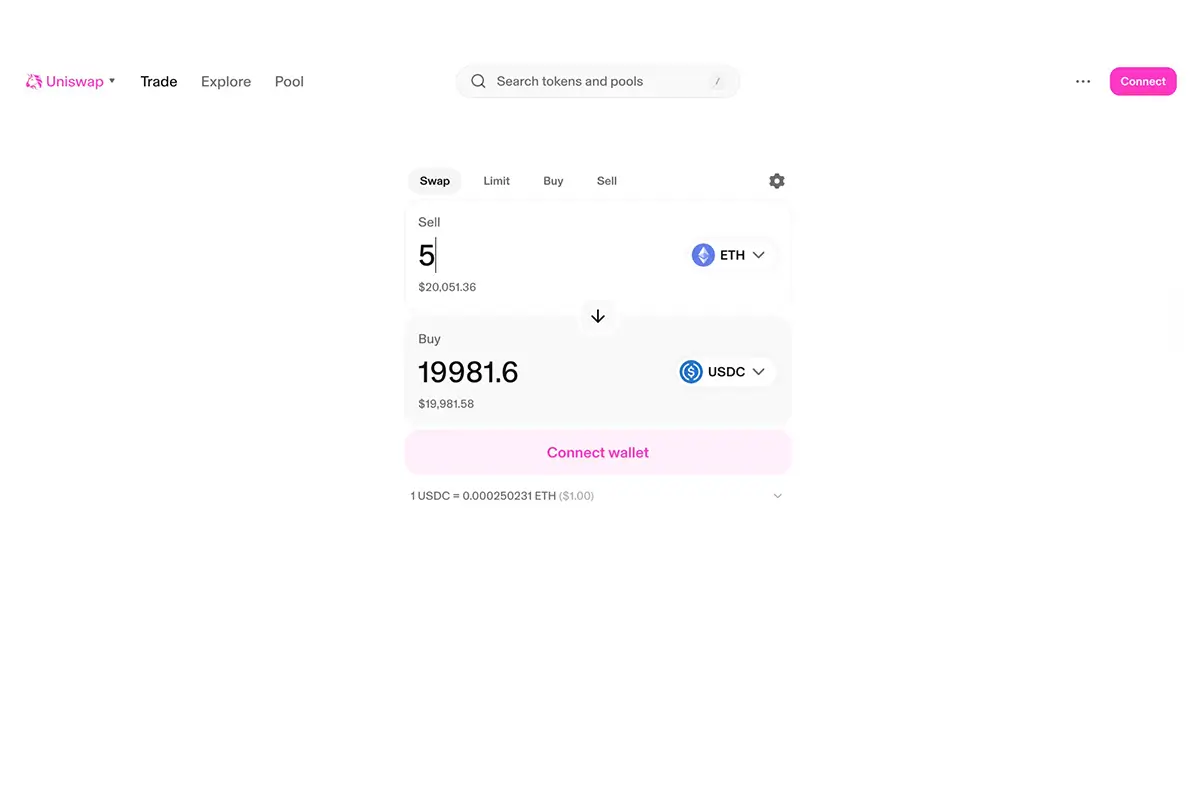Screen dimensions: 1200x800
Task: Open the Uniswap menu dropdown arrow
Action: click(x=112, y=81)
